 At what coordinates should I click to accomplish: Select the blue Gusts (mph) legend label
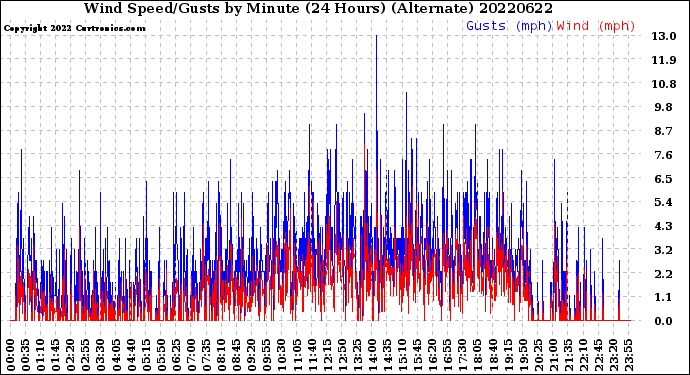pos(509,26)
